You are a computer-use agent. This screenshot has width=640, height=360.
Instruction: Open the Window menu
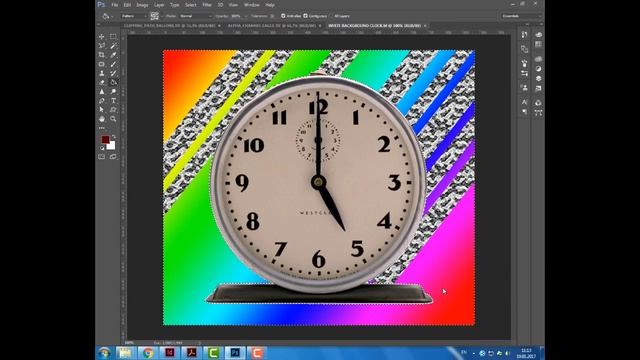[x=251, y=5]
